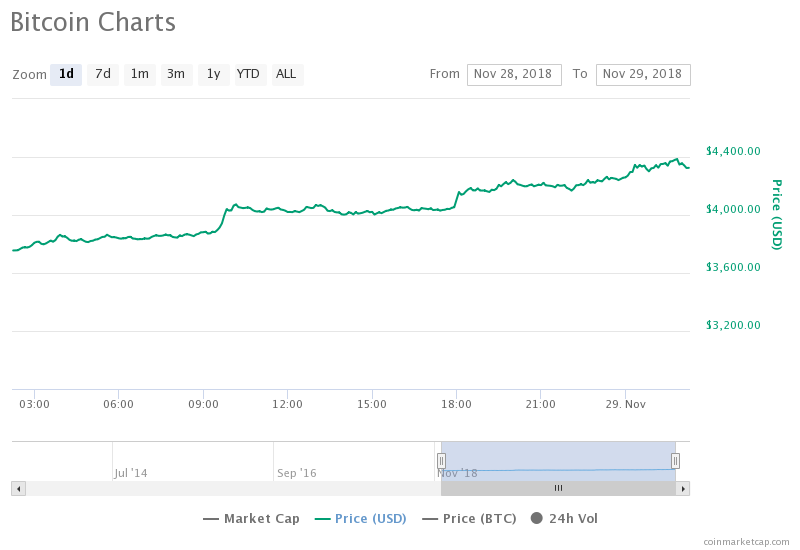800x550 pixels.
Task: Click the $4,000.00 axis label
Action: (733, 209)
